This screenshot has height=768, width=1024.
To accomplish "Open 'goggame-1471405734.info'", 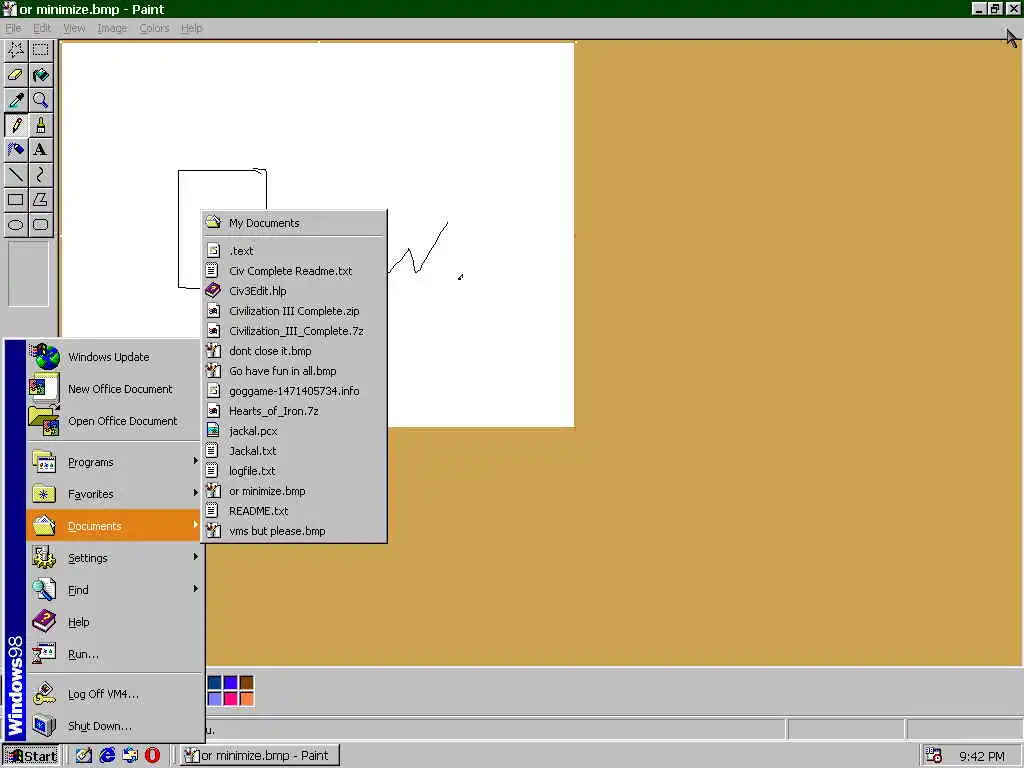I will coord(294,391).
